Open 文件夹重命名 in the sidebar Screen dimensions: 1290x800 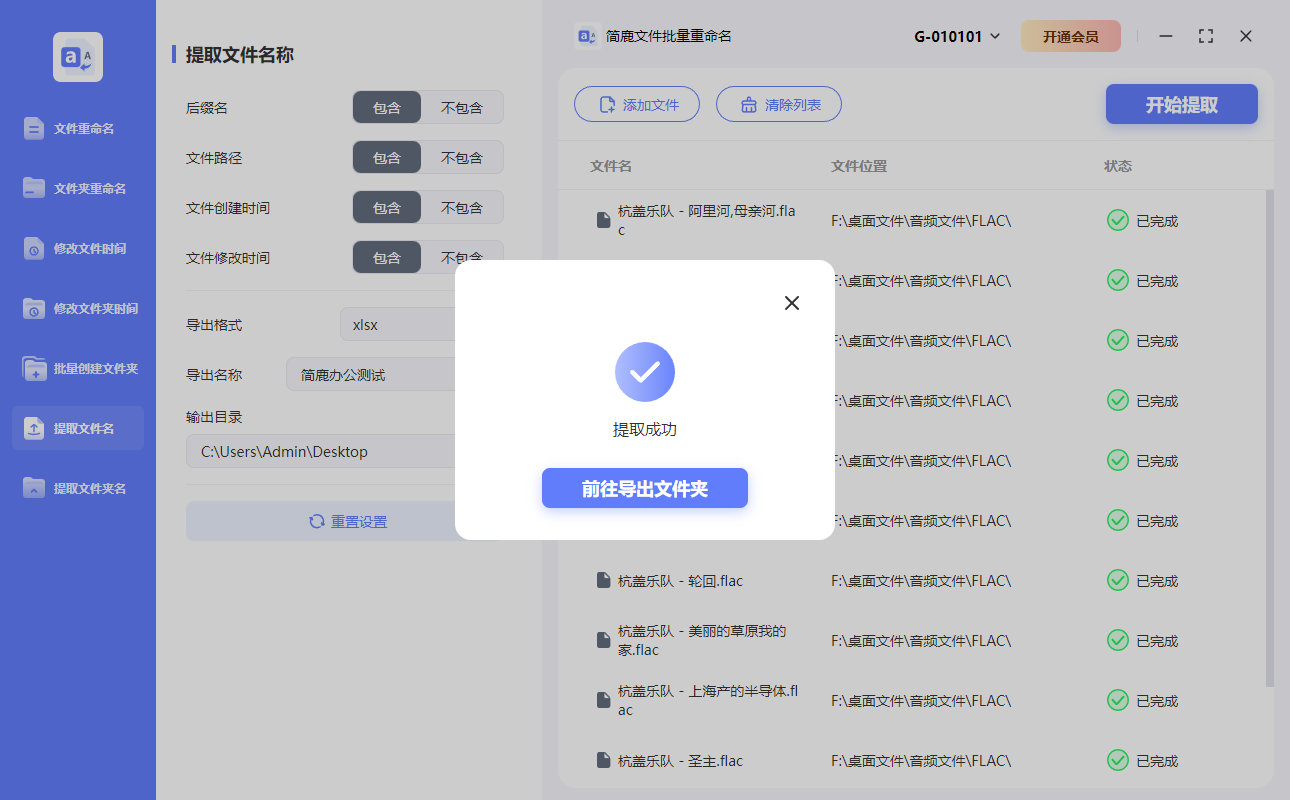pos(78,188)
